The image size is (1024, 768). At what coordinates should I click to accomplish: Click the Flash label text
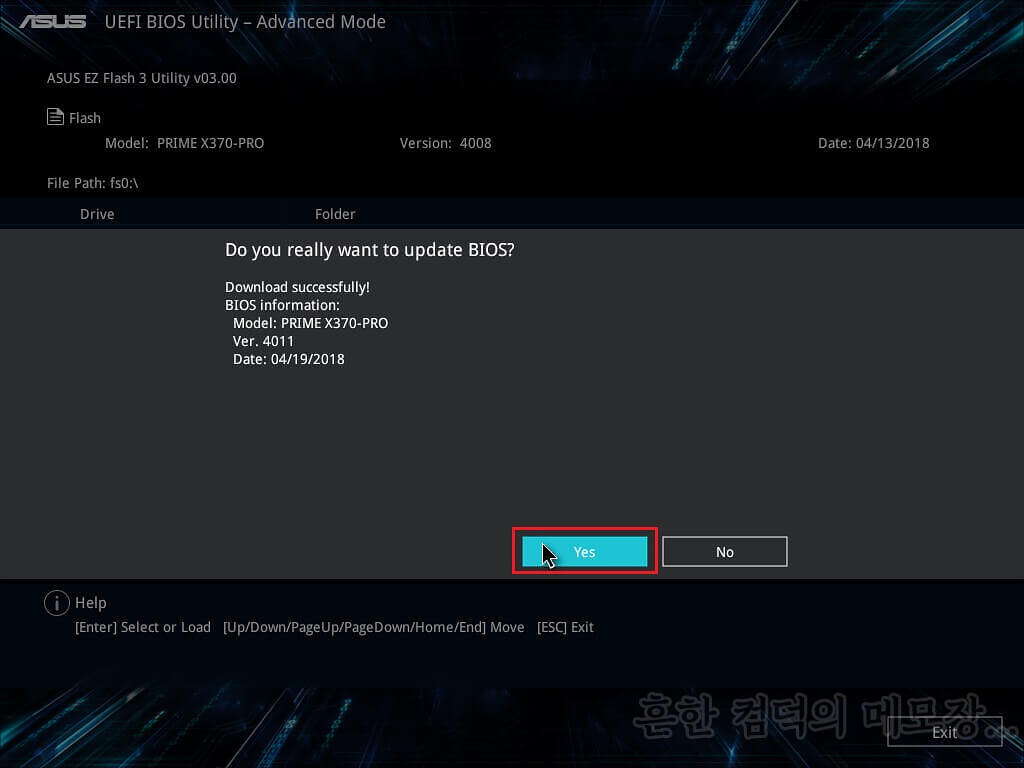85,118
